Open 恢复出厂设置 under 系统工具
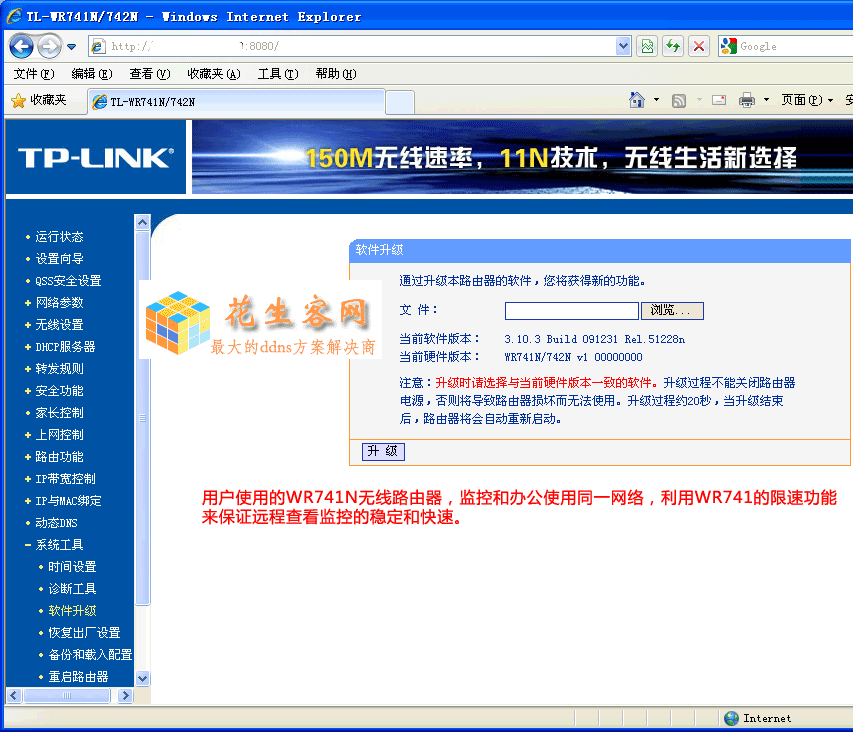853x732 pixels. coord(84,633)
